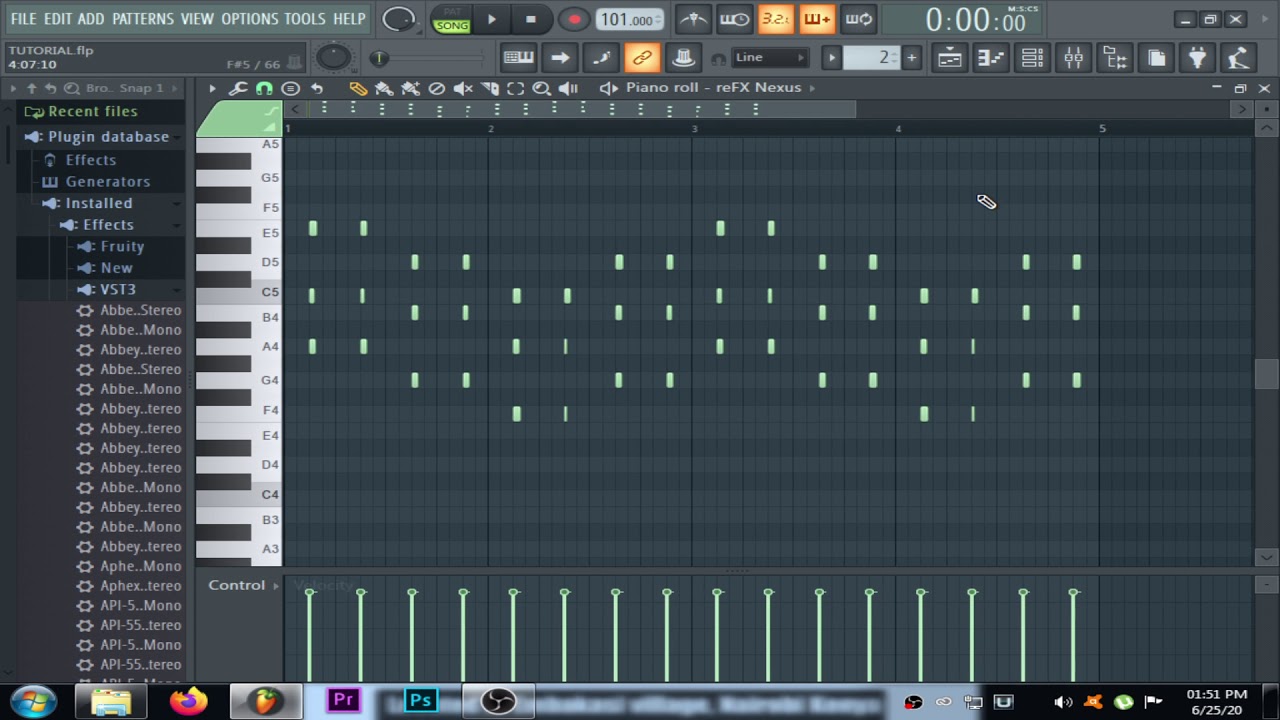Expand the Fruity folder
This screenshot has width=1280, height=720.
pos(122,246)
